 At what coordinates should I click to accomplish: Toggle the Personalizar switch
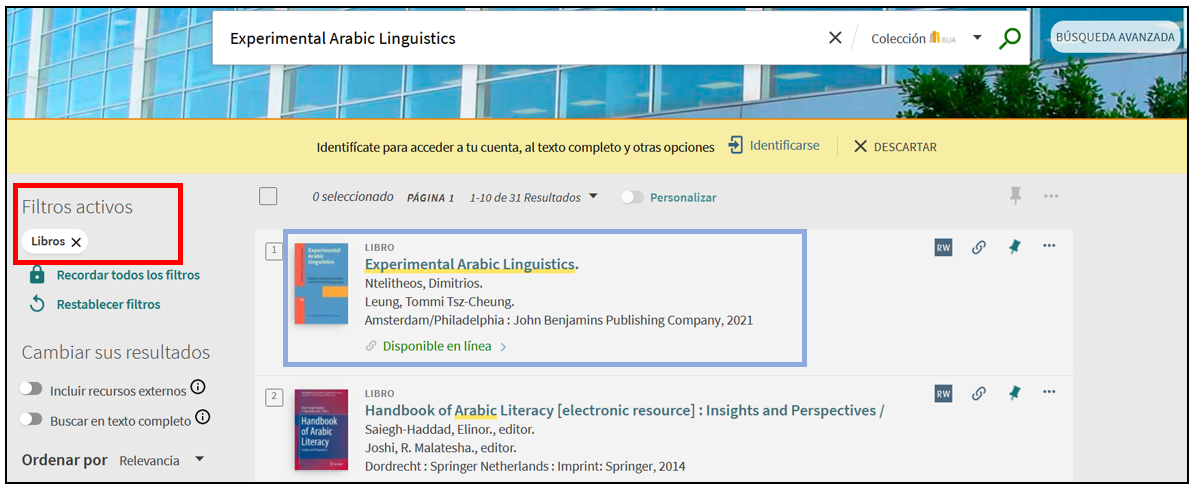coord(632,198)
